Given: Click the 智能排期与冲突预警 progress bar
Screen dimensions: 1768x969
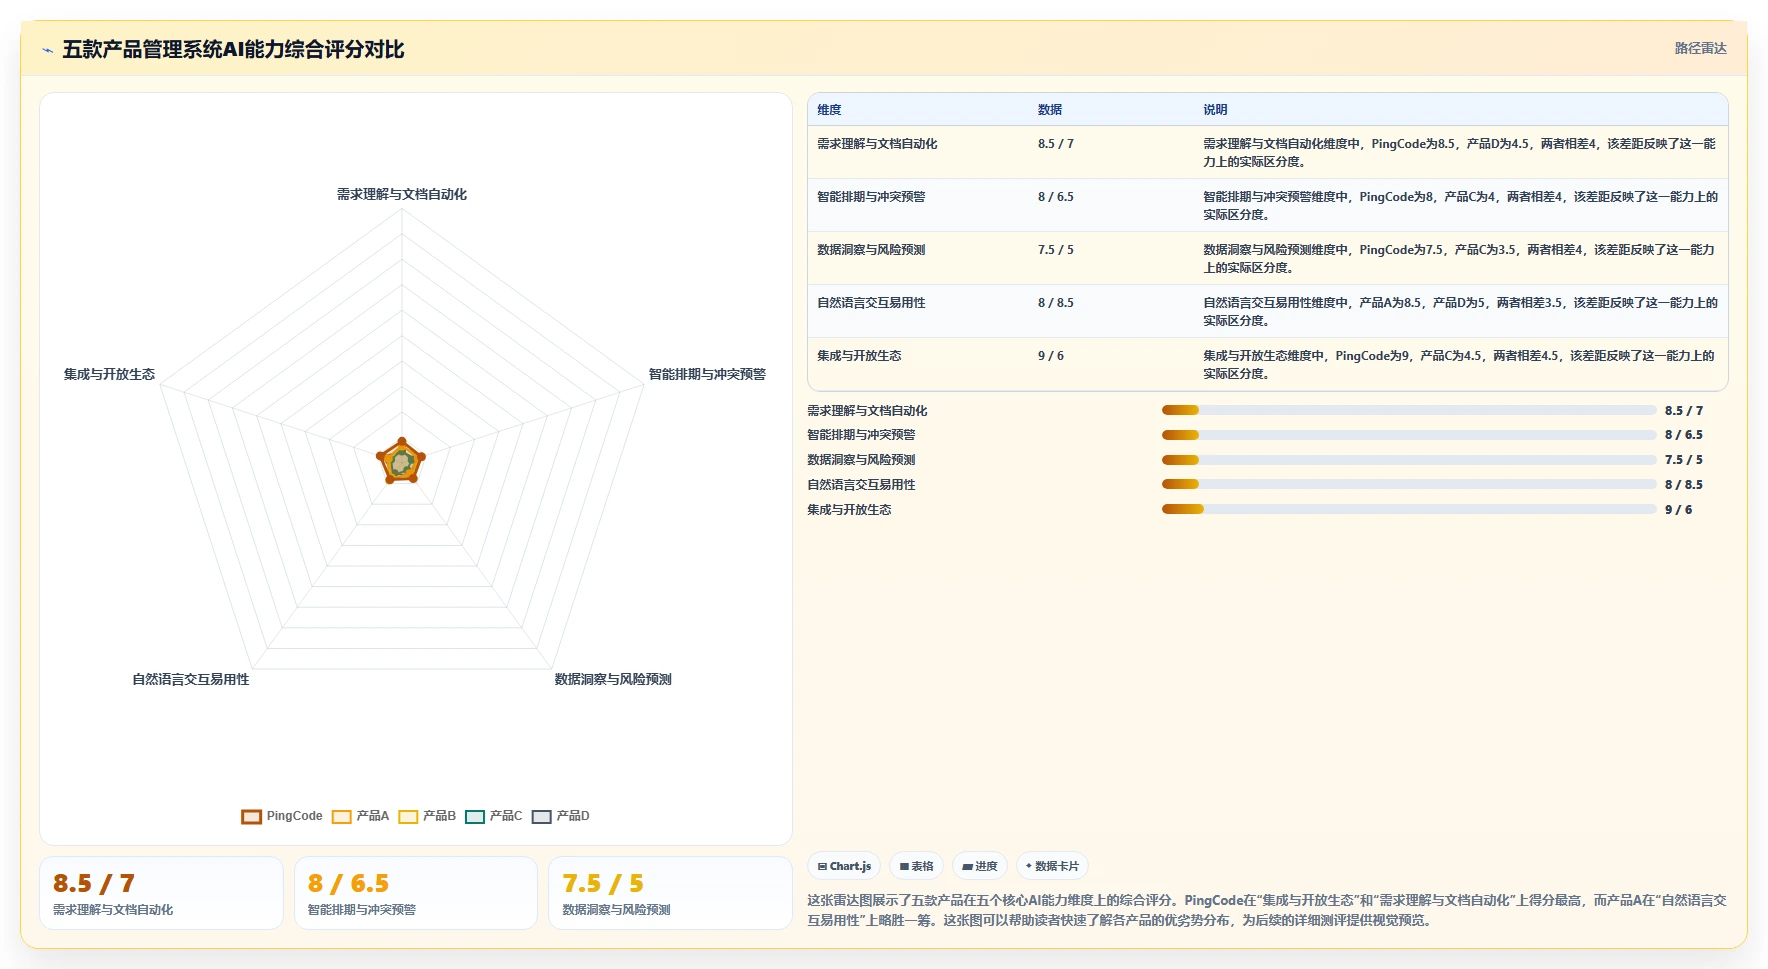Looking at the screenshot, I should [x=1409, y=435].
